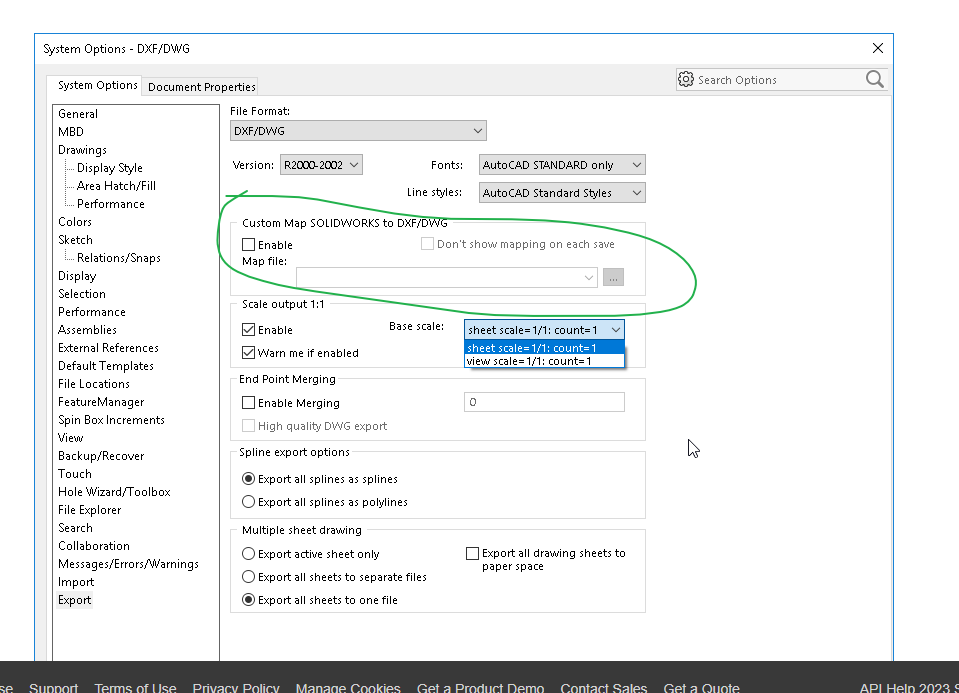Image resolution: width=959 pixels, height=693 pixels.
Task: Select Export in options tree
Action: click(75, 600)
